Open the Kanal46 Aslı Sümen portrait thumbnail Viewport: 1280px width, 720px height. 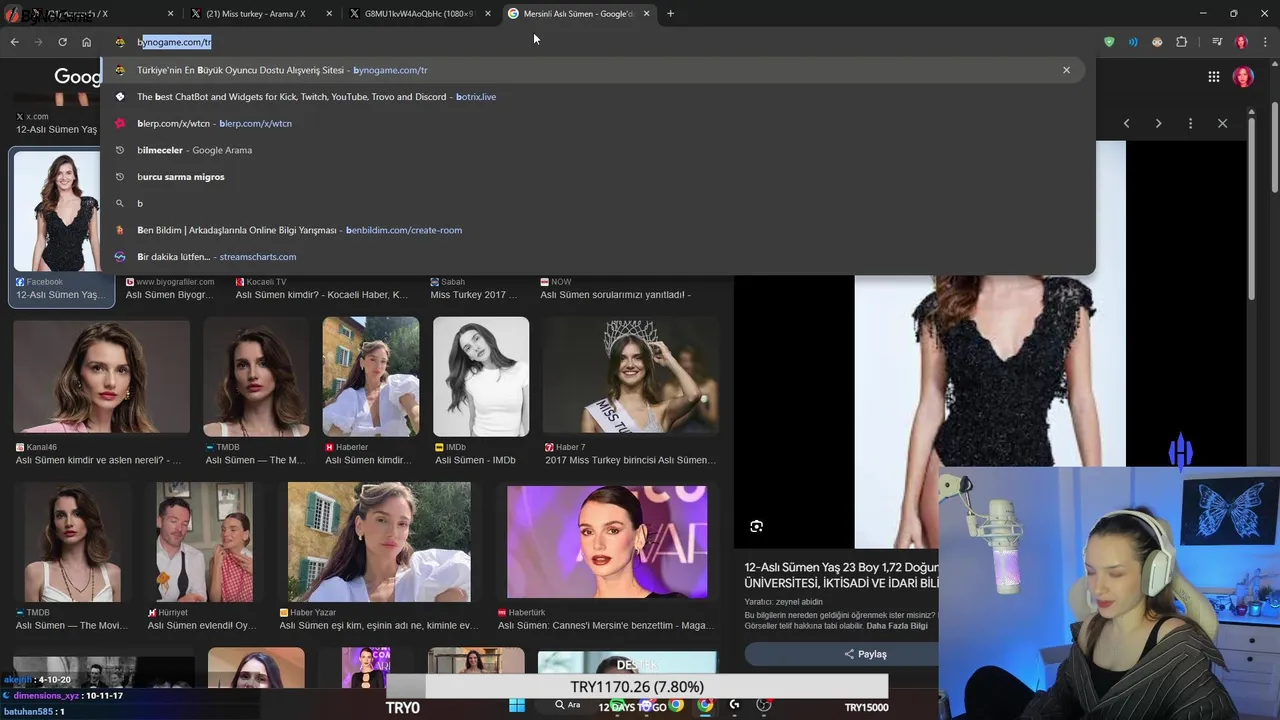coord(101,376)
